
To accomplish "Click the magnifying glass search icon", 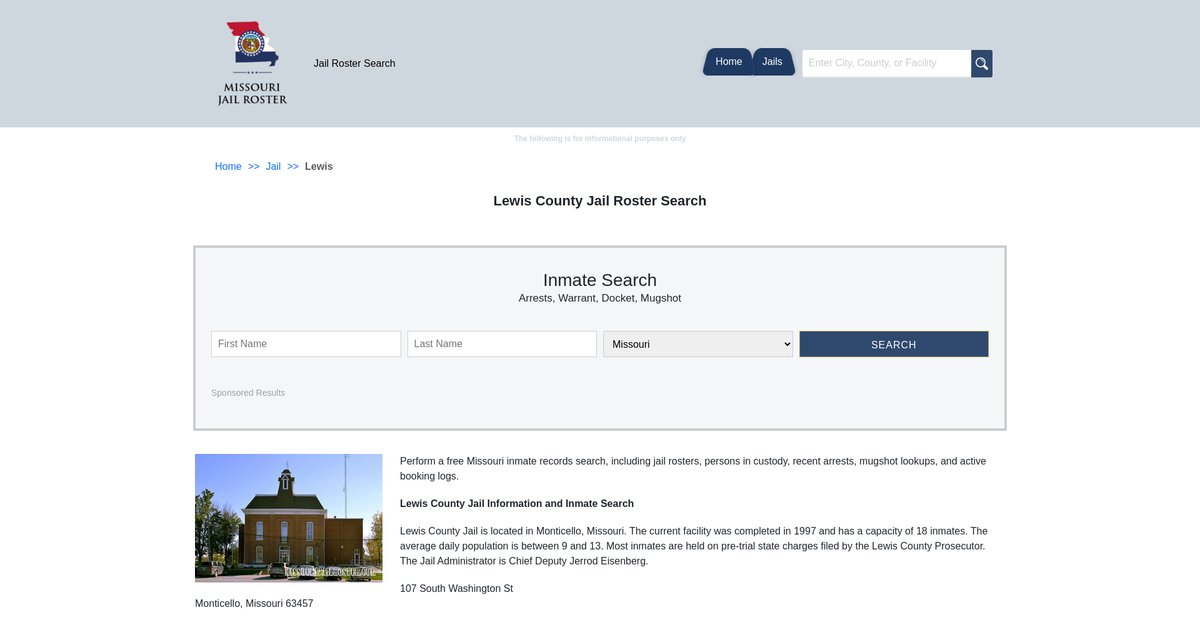I will click(x=982, y=64).
